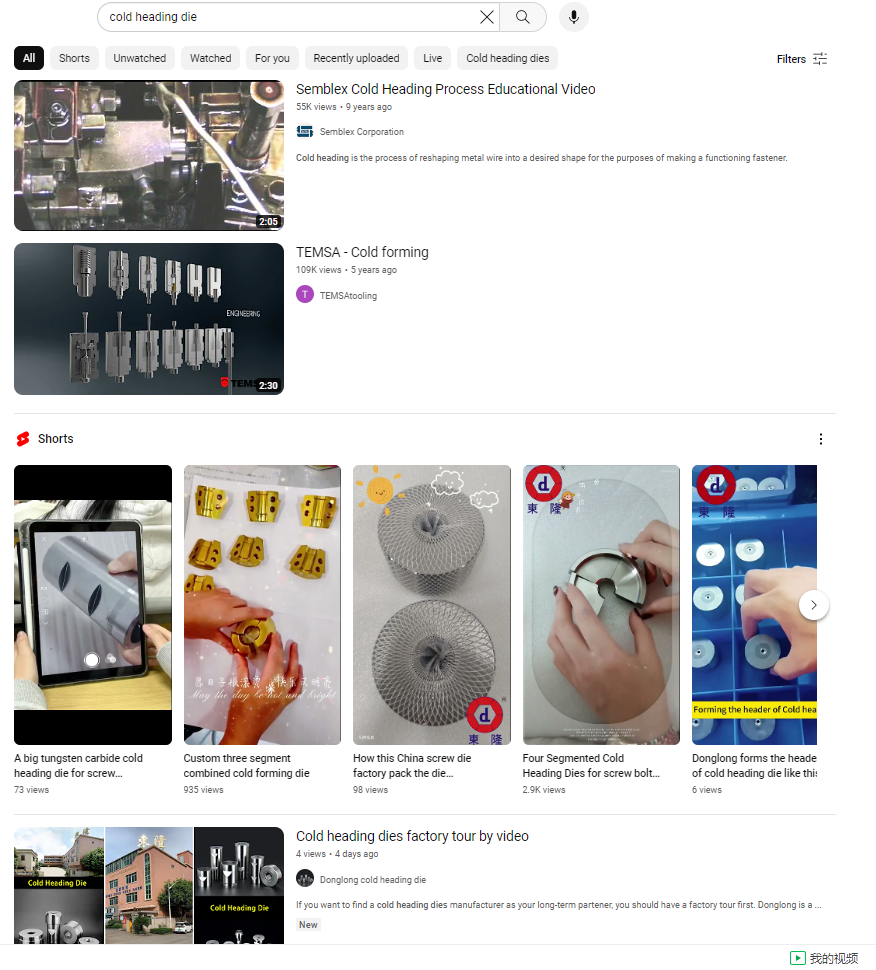
Task: Open the Semblex Corporation channel avatar
Action: (304, 132)
